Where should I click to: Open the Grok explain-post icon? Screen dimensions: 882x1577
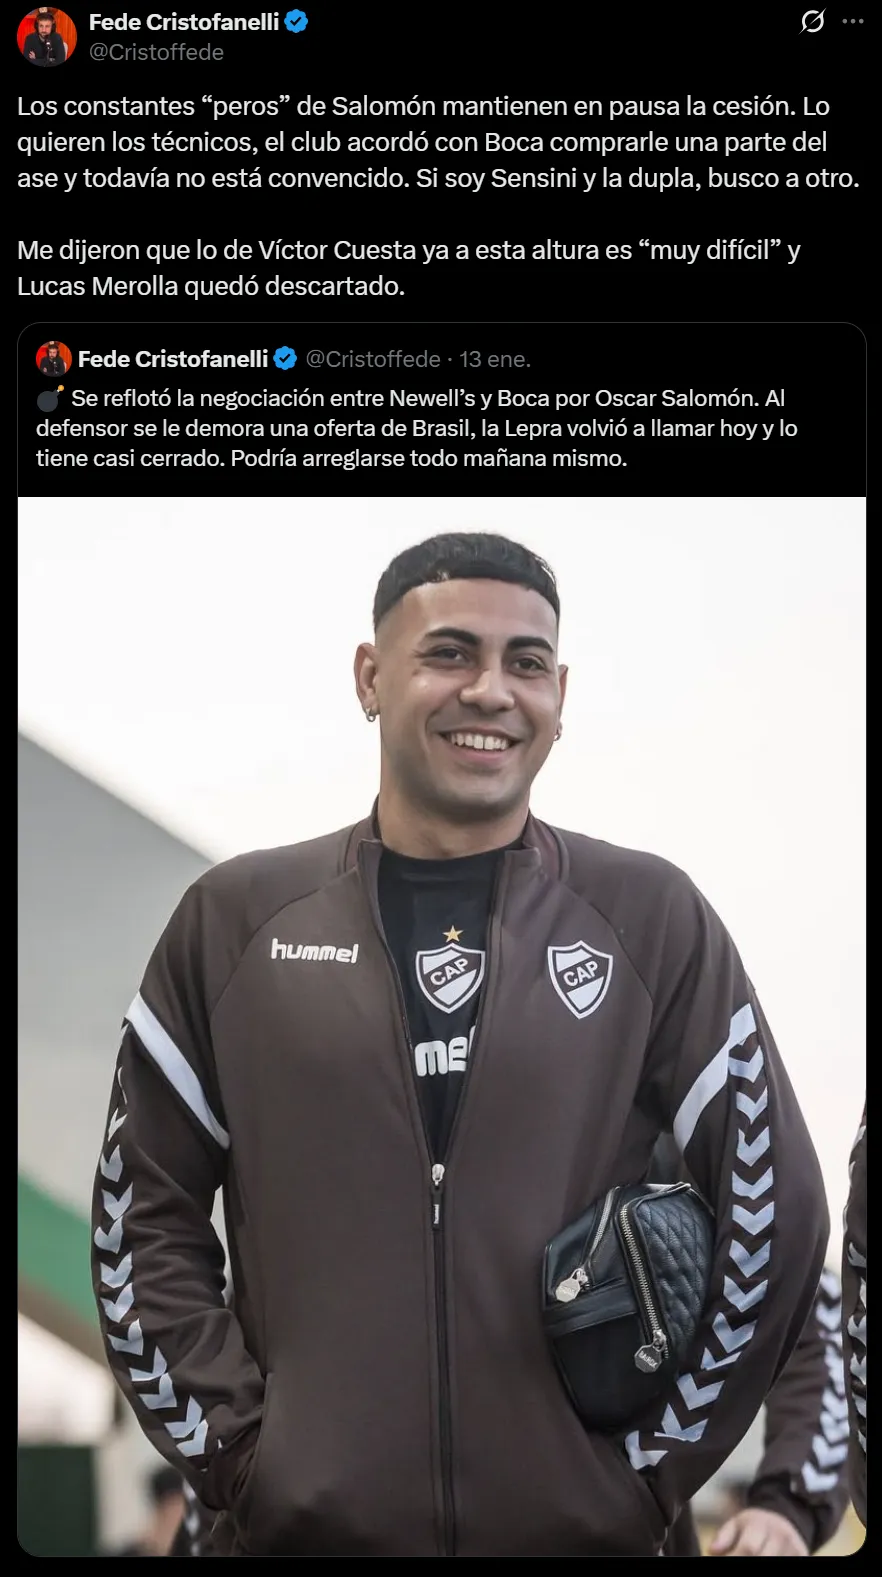click(x=813, y=21)
